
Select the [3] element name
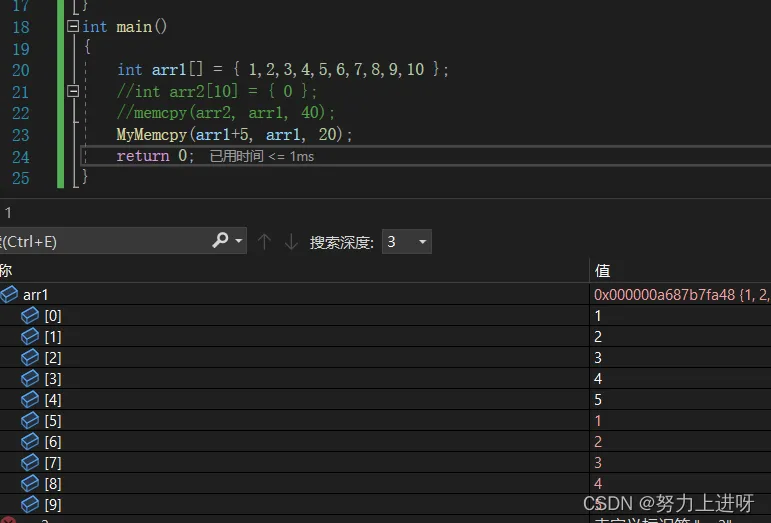pos(53,378)
